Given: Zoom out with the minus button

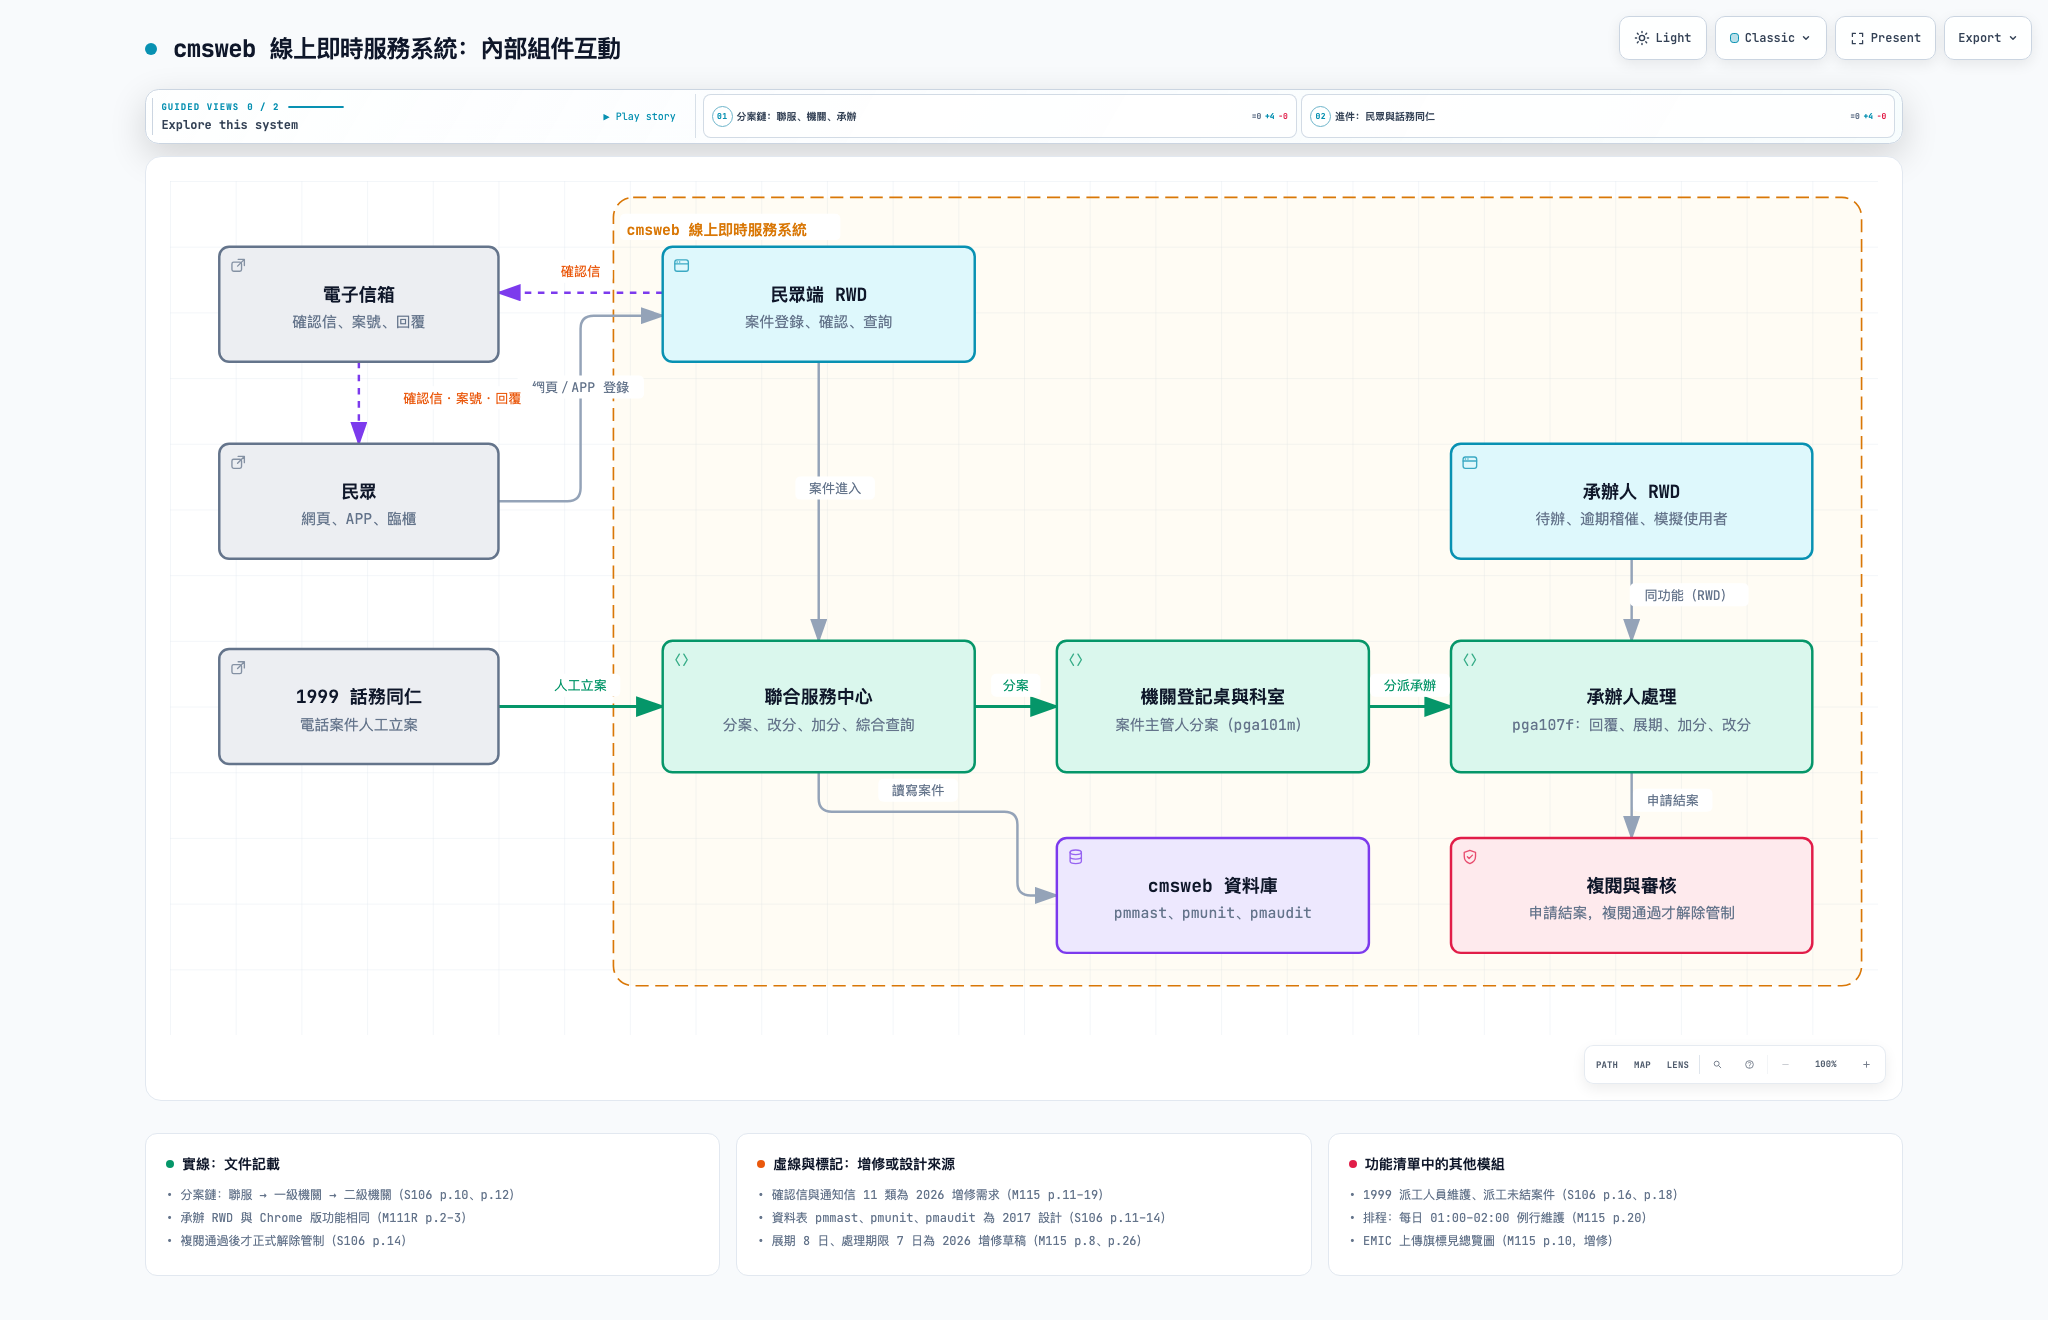Looking at the screenshot, I should [1785, 1065].
